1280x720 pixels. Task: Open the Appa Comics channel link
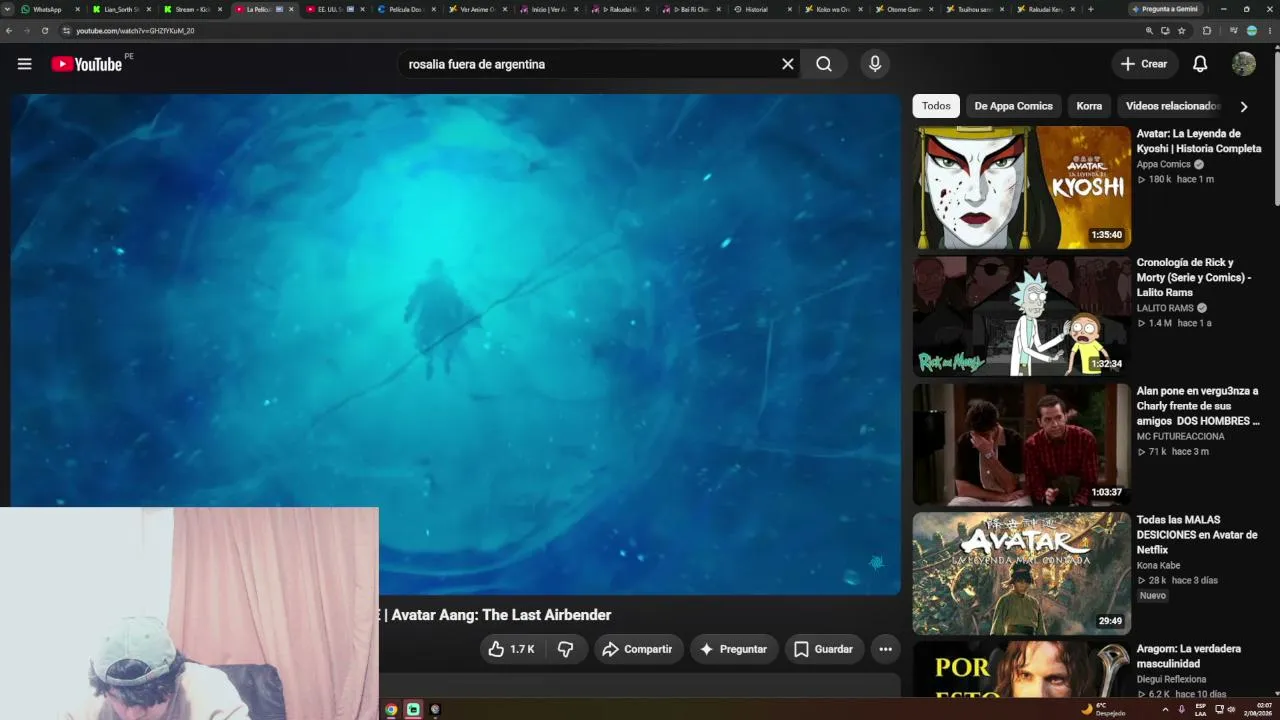pyautogui.click(x=1163, y=164)
